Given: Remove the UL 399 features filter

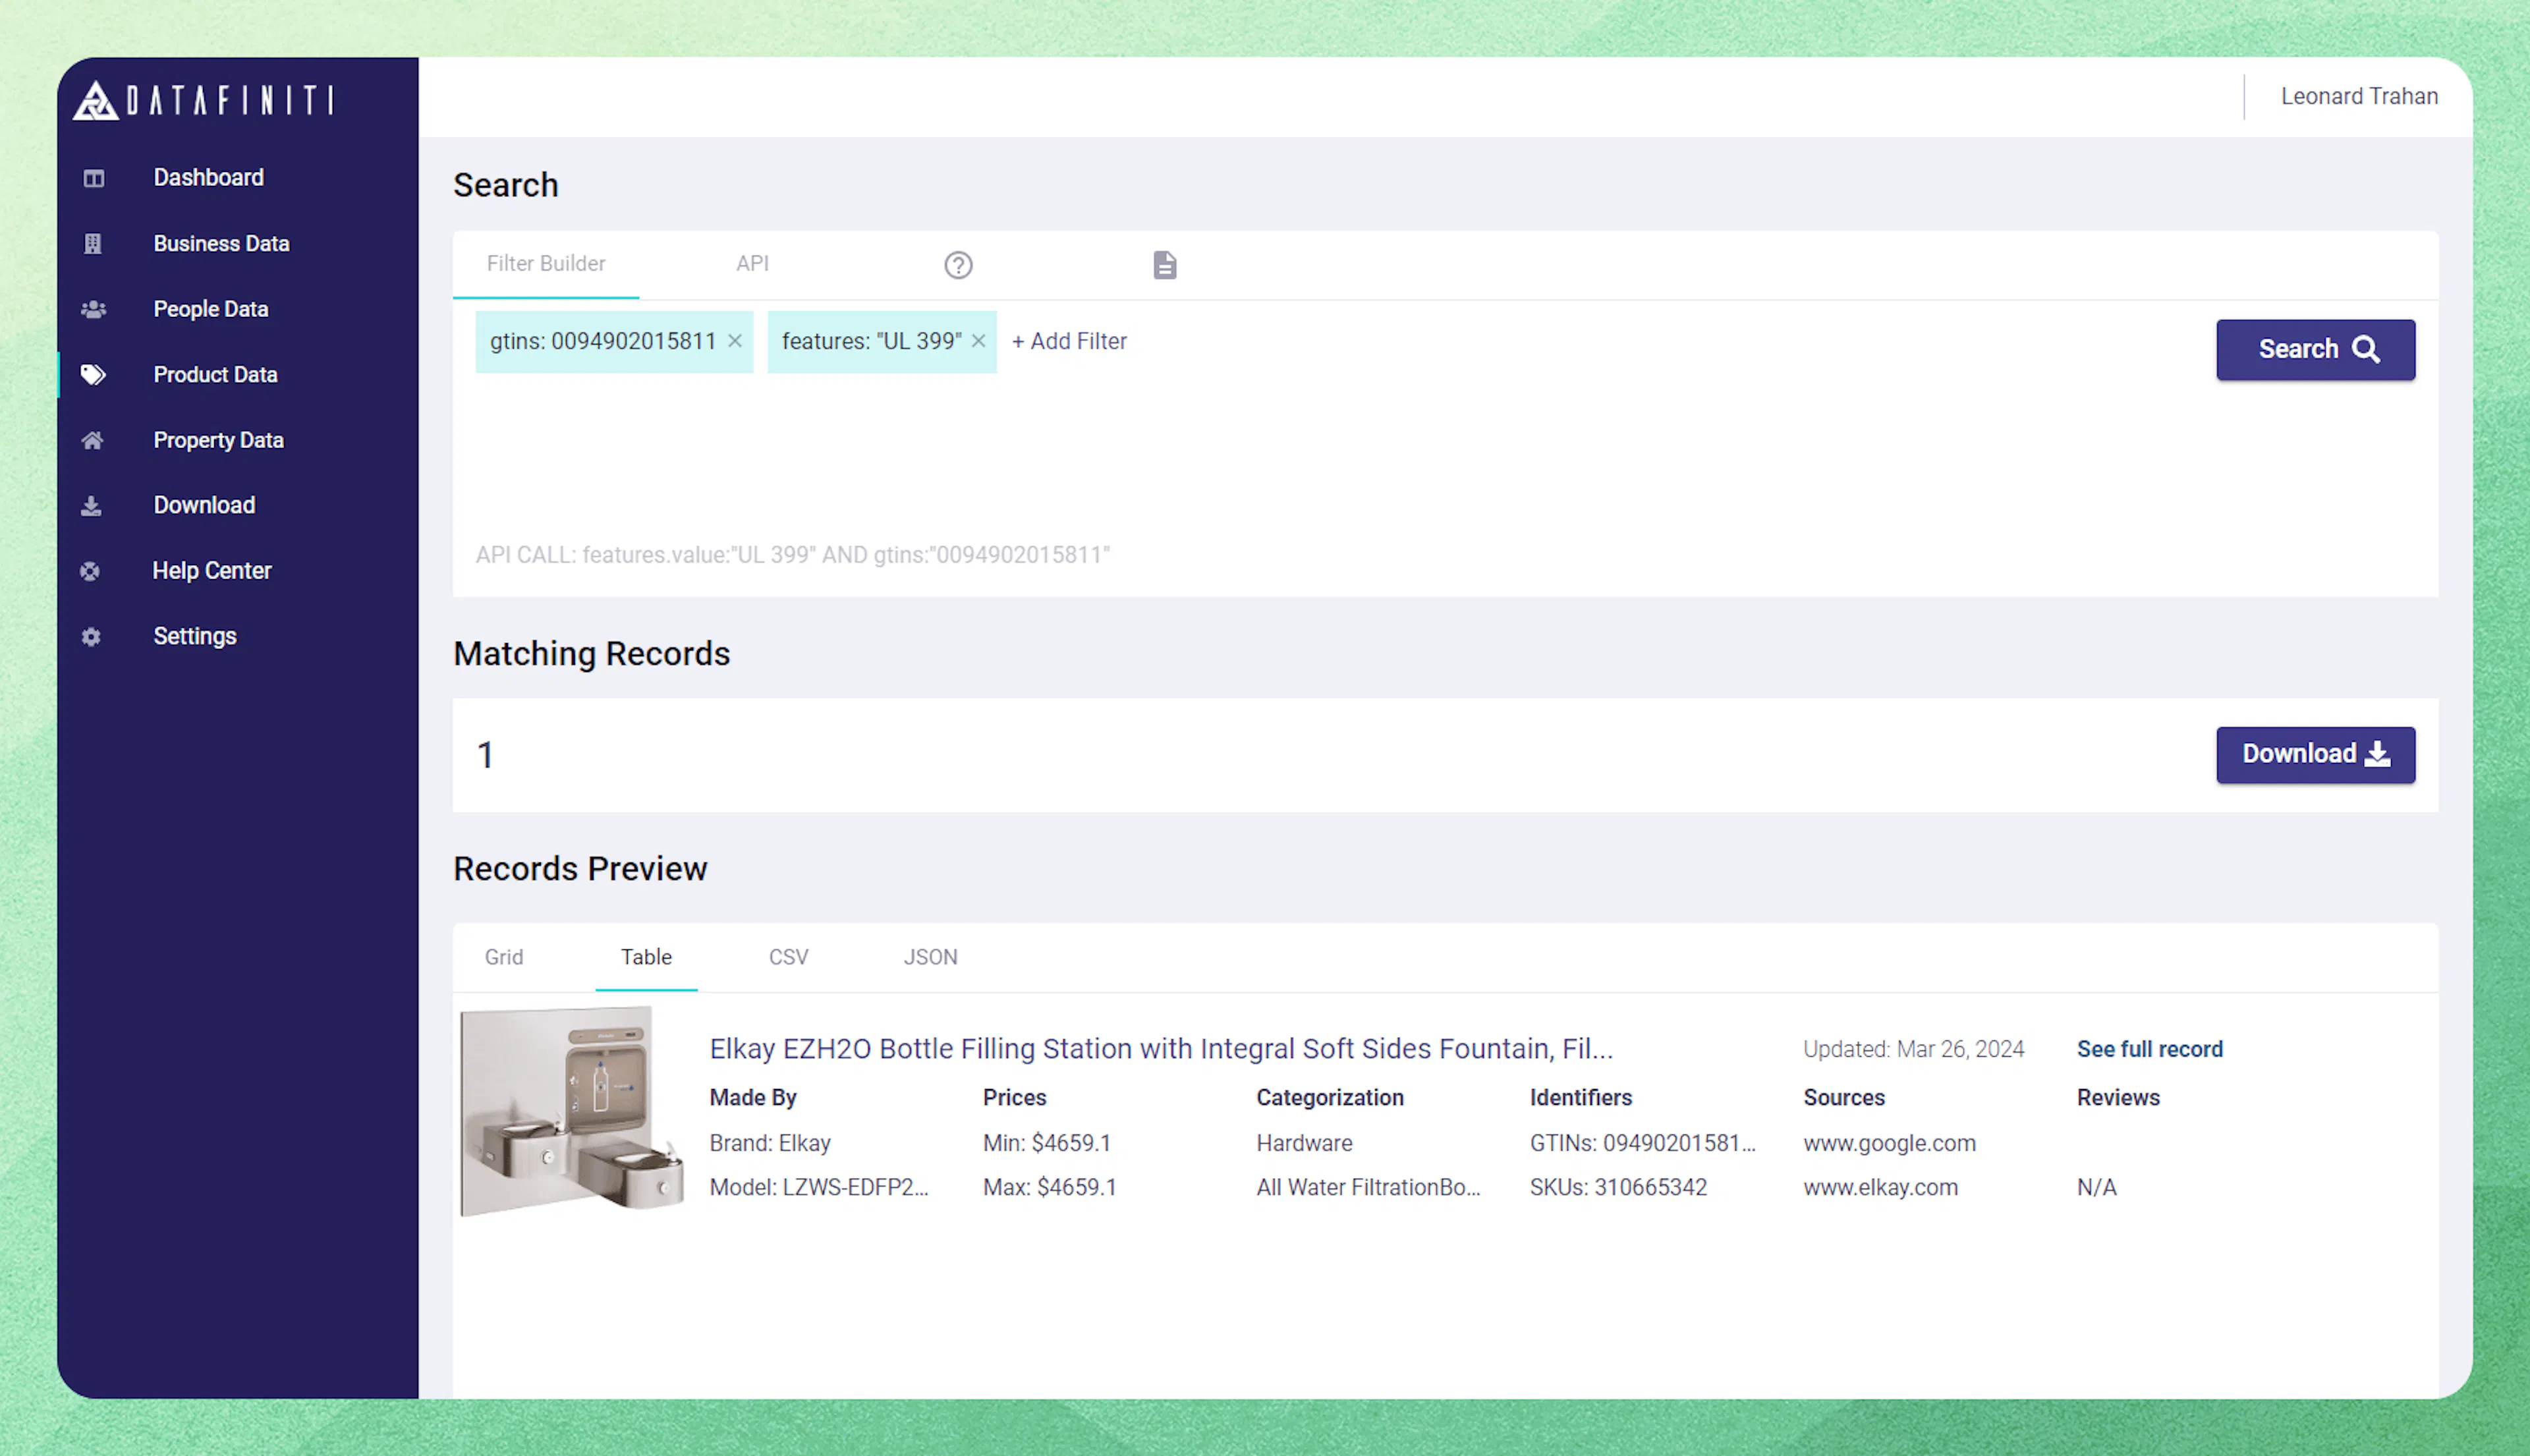Looking at the screenshot, I should click(x=978, y=341).
